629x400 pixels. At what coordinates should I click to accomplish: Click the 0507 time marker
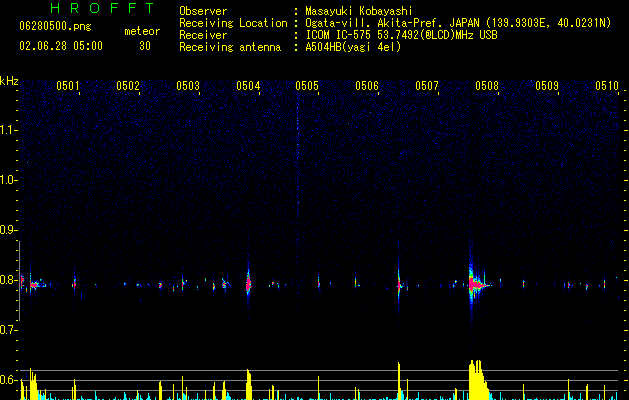point(427,86)
